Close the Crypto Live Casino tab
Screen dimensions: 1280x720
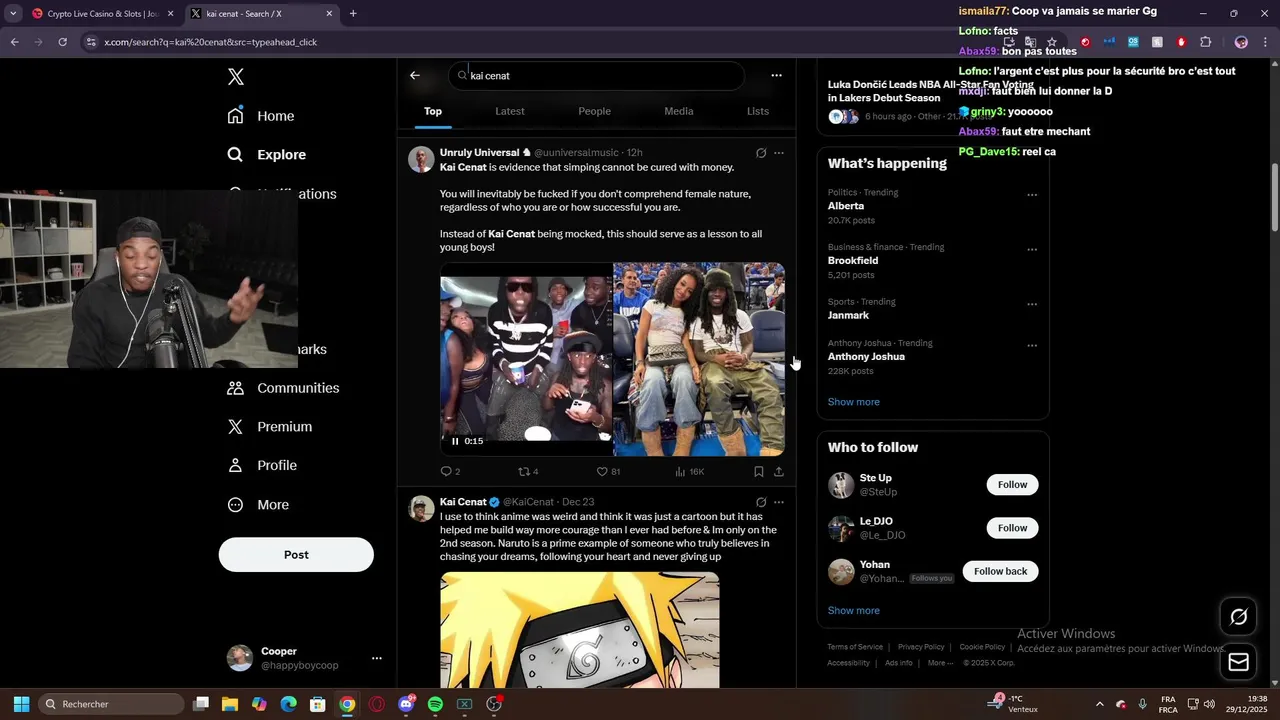(170, 14)
